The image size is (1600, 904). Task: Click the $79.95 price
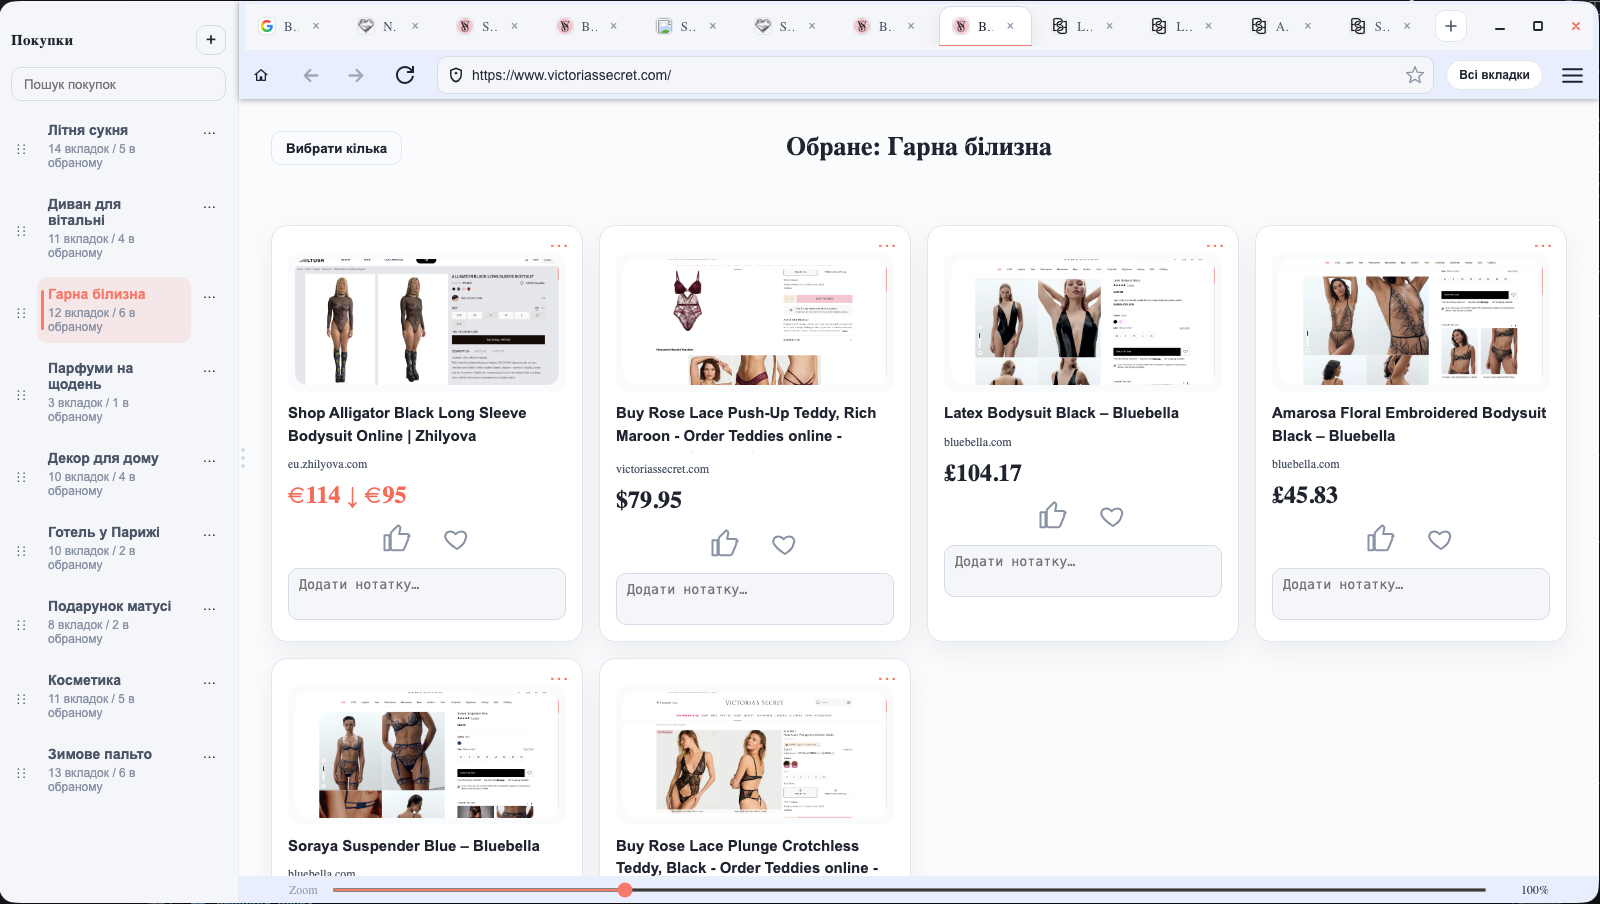(649, 500)
